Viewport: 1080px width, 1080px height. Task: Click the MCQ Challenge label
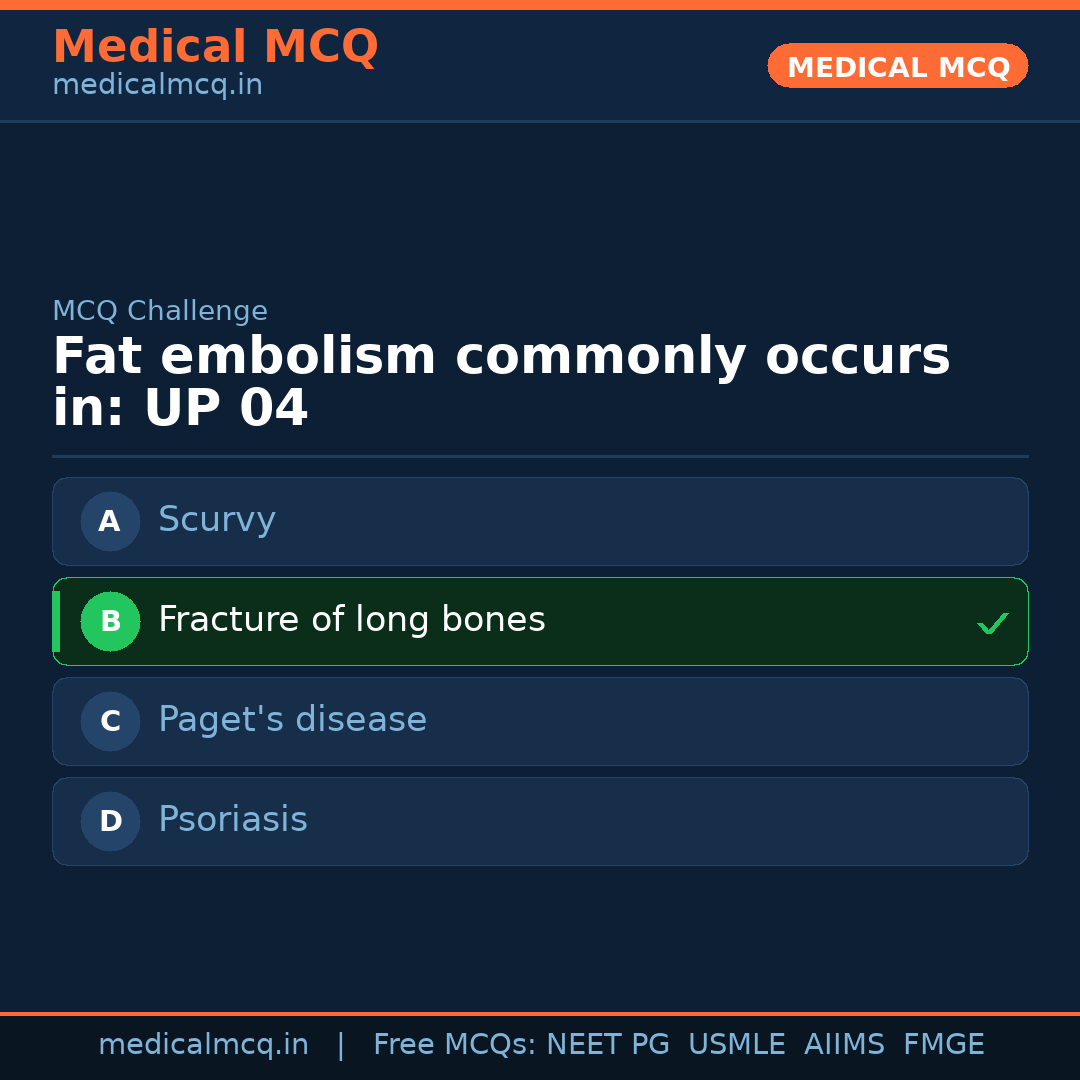point(160,311)
